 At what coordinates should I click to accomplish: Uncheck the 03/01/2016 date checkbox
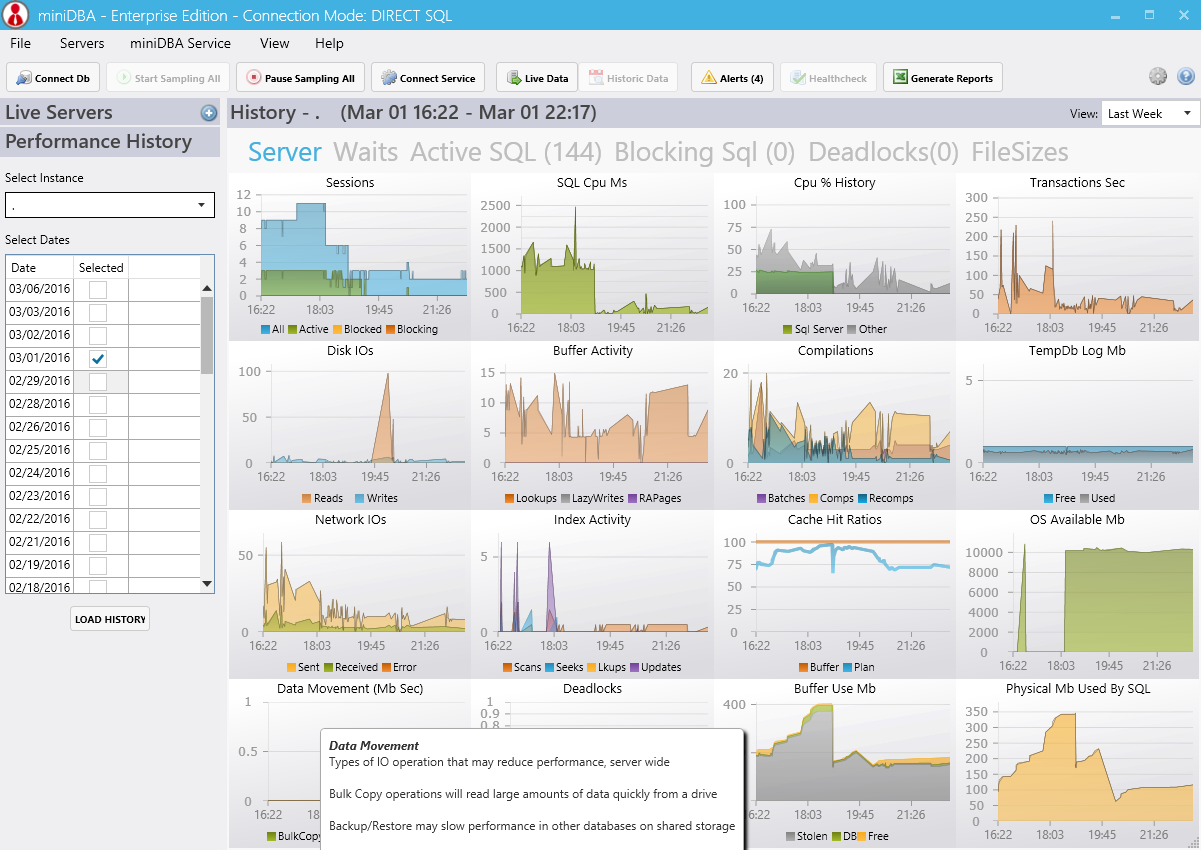[x=98, y=358]
